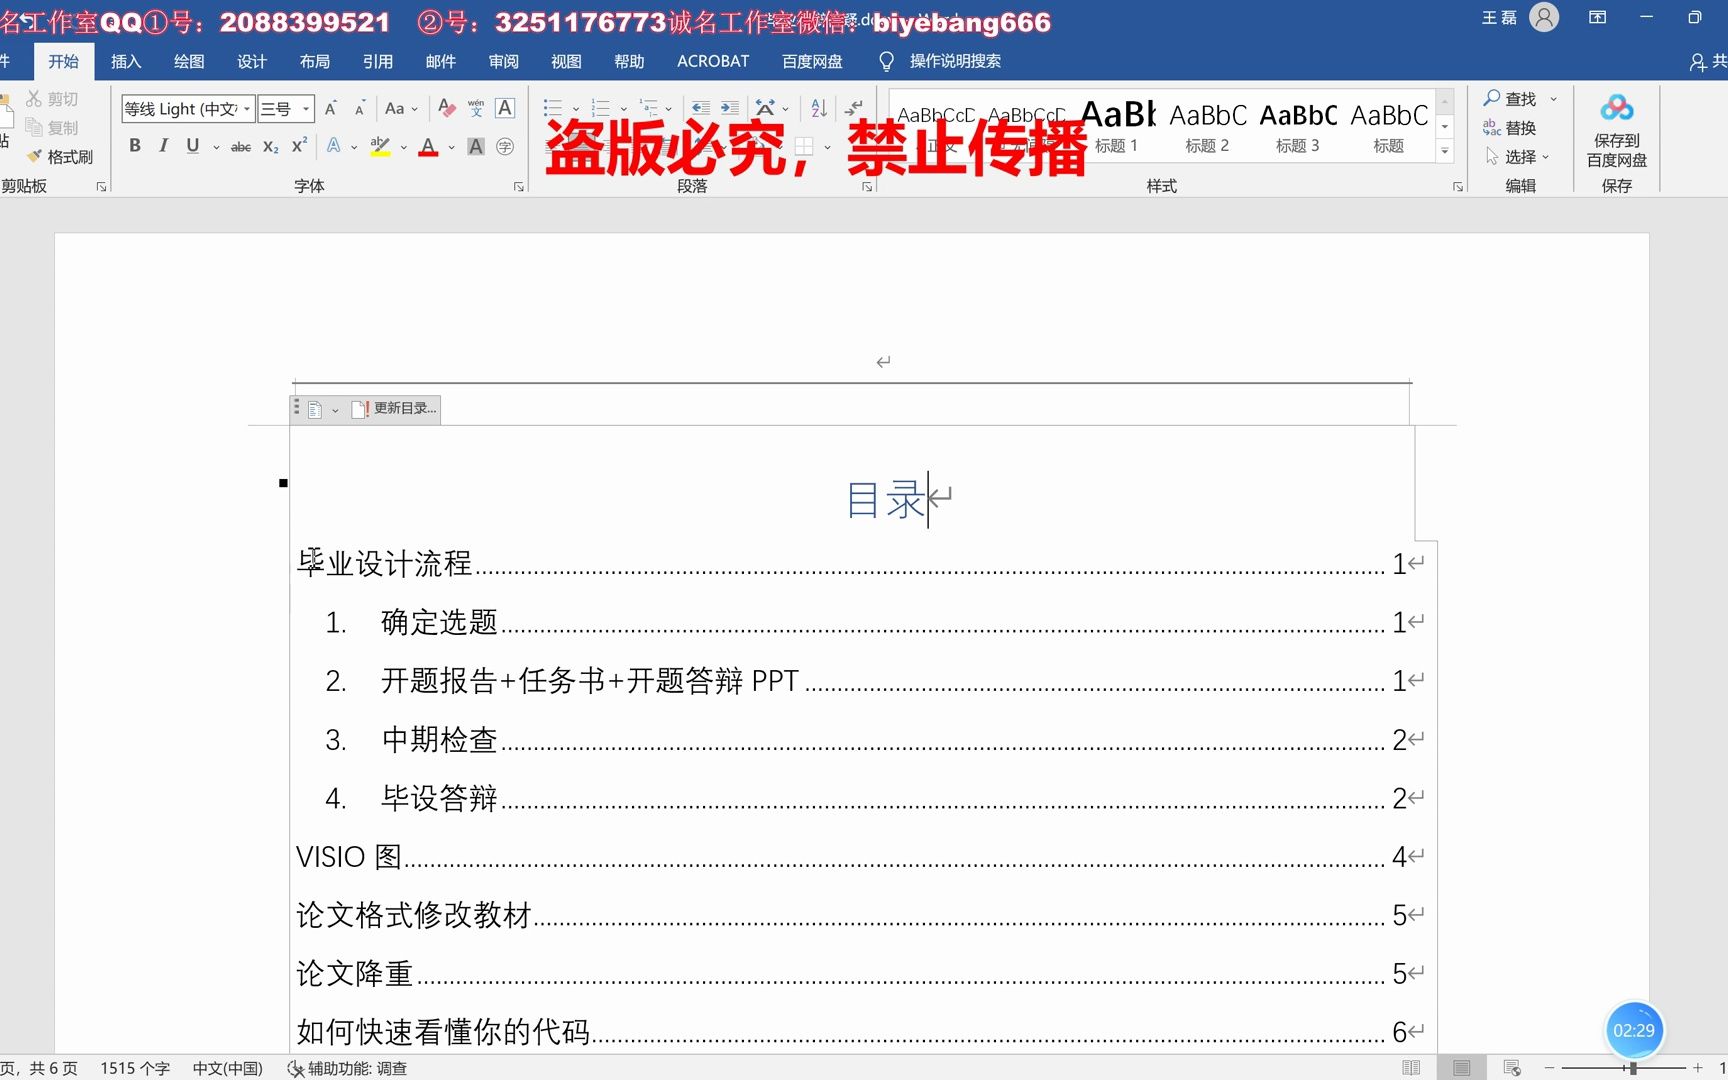
Task: Follow TOC entry VISIO 图
Action: tap(859, 857)
